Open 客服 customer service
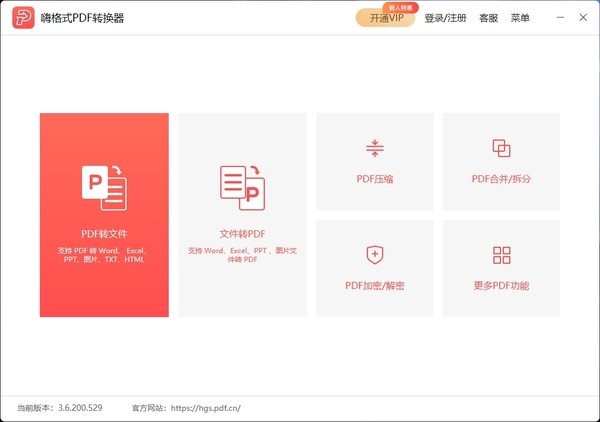Screen dimensions: 600x422 (488, 18)
